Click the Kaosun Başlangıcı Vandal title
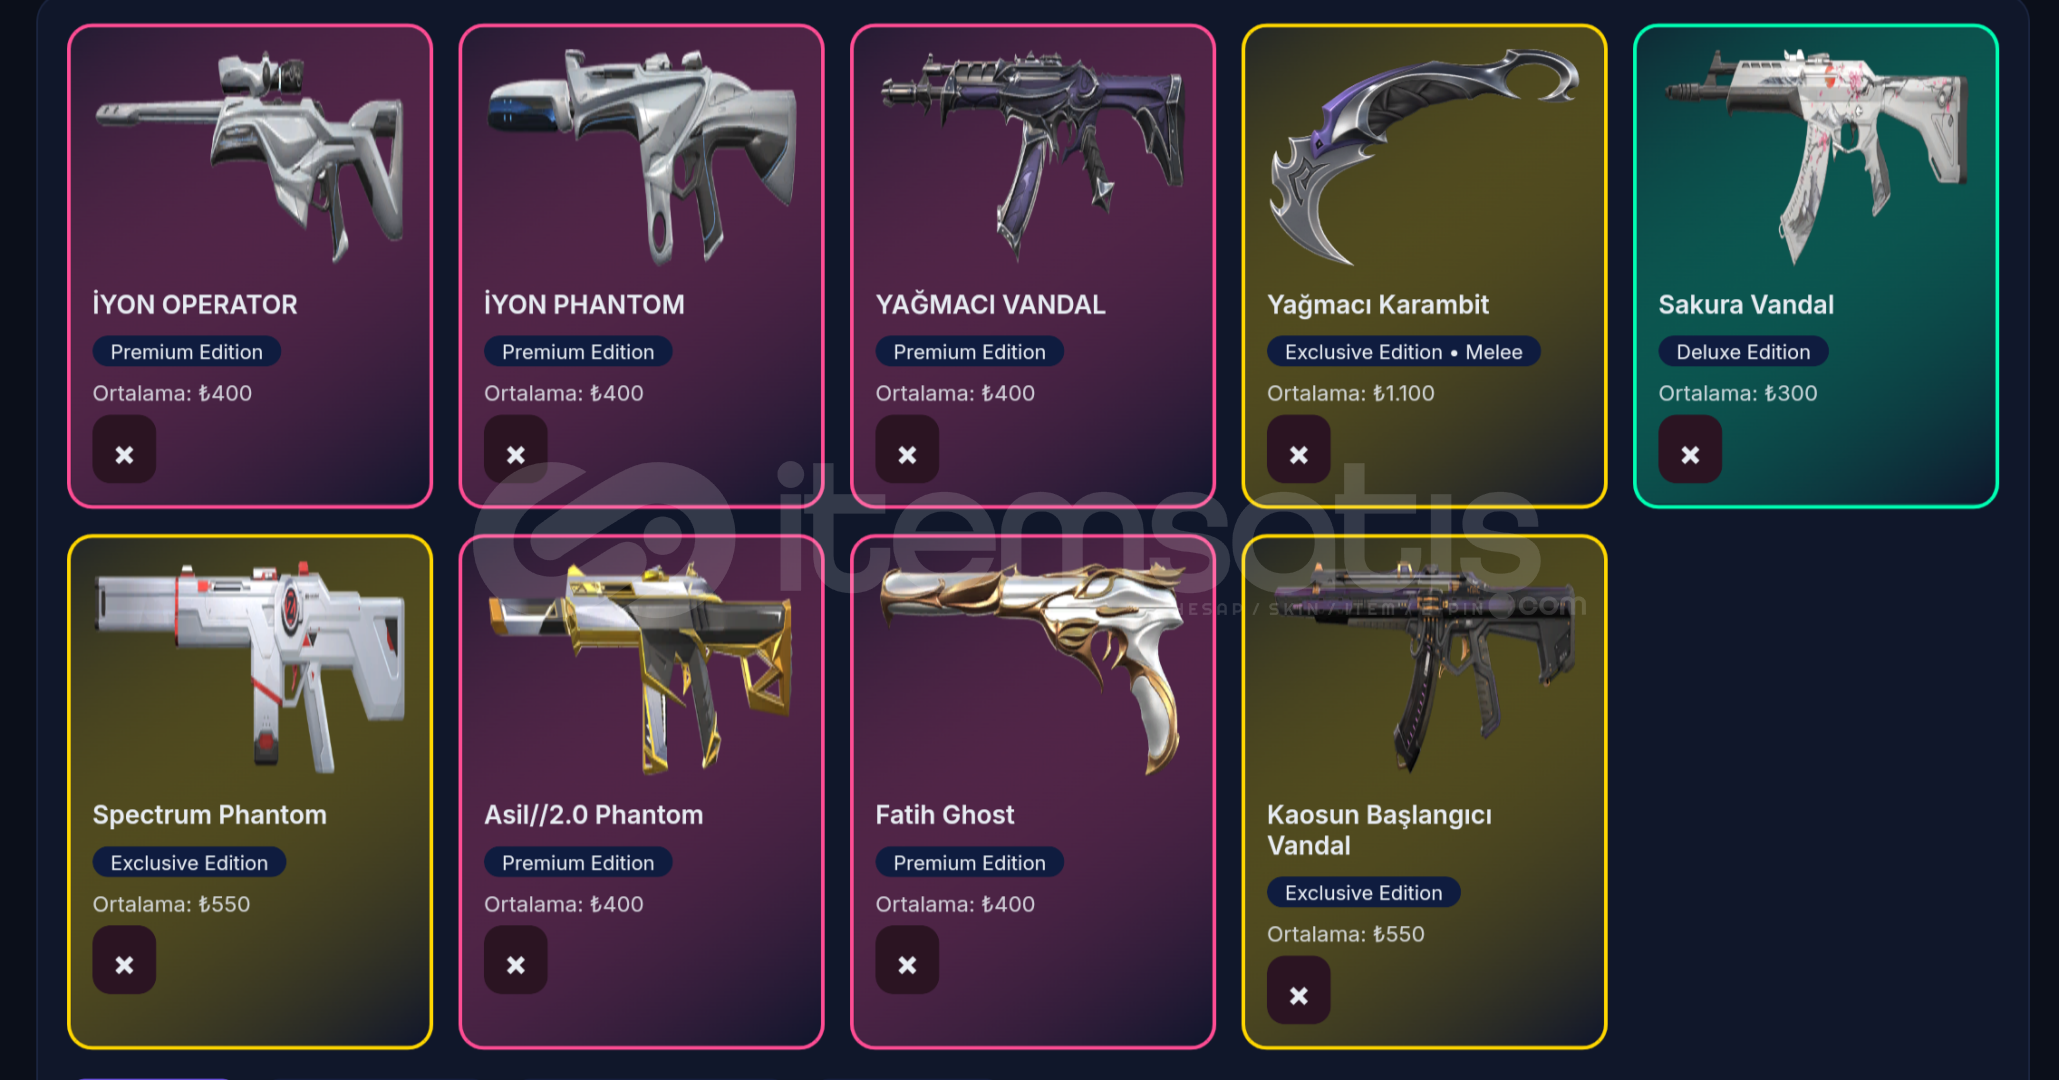The width and height of the screenshot is (2059, 1080). [x=1379, y=830]
